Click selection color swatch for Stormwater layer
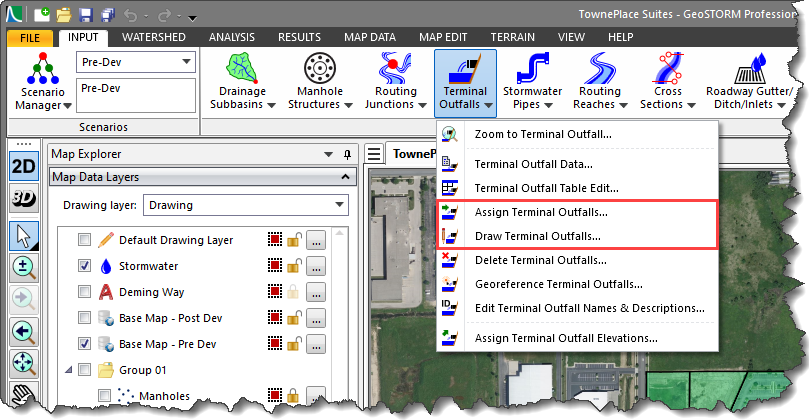The image size is (809, 420). point(275,266)
